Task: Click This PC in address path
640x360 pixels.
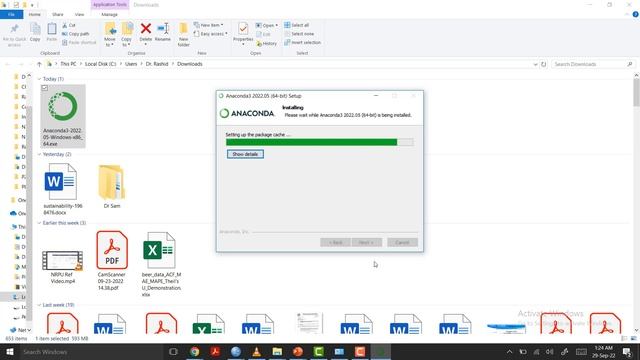Action: [68, 64]
